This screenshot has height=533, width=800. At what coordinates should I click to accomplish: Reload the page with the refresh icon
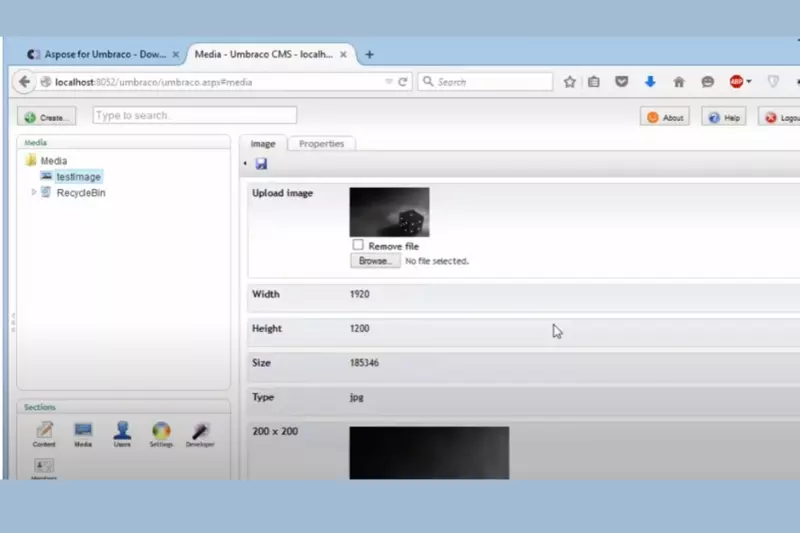(x=403, y=82)
